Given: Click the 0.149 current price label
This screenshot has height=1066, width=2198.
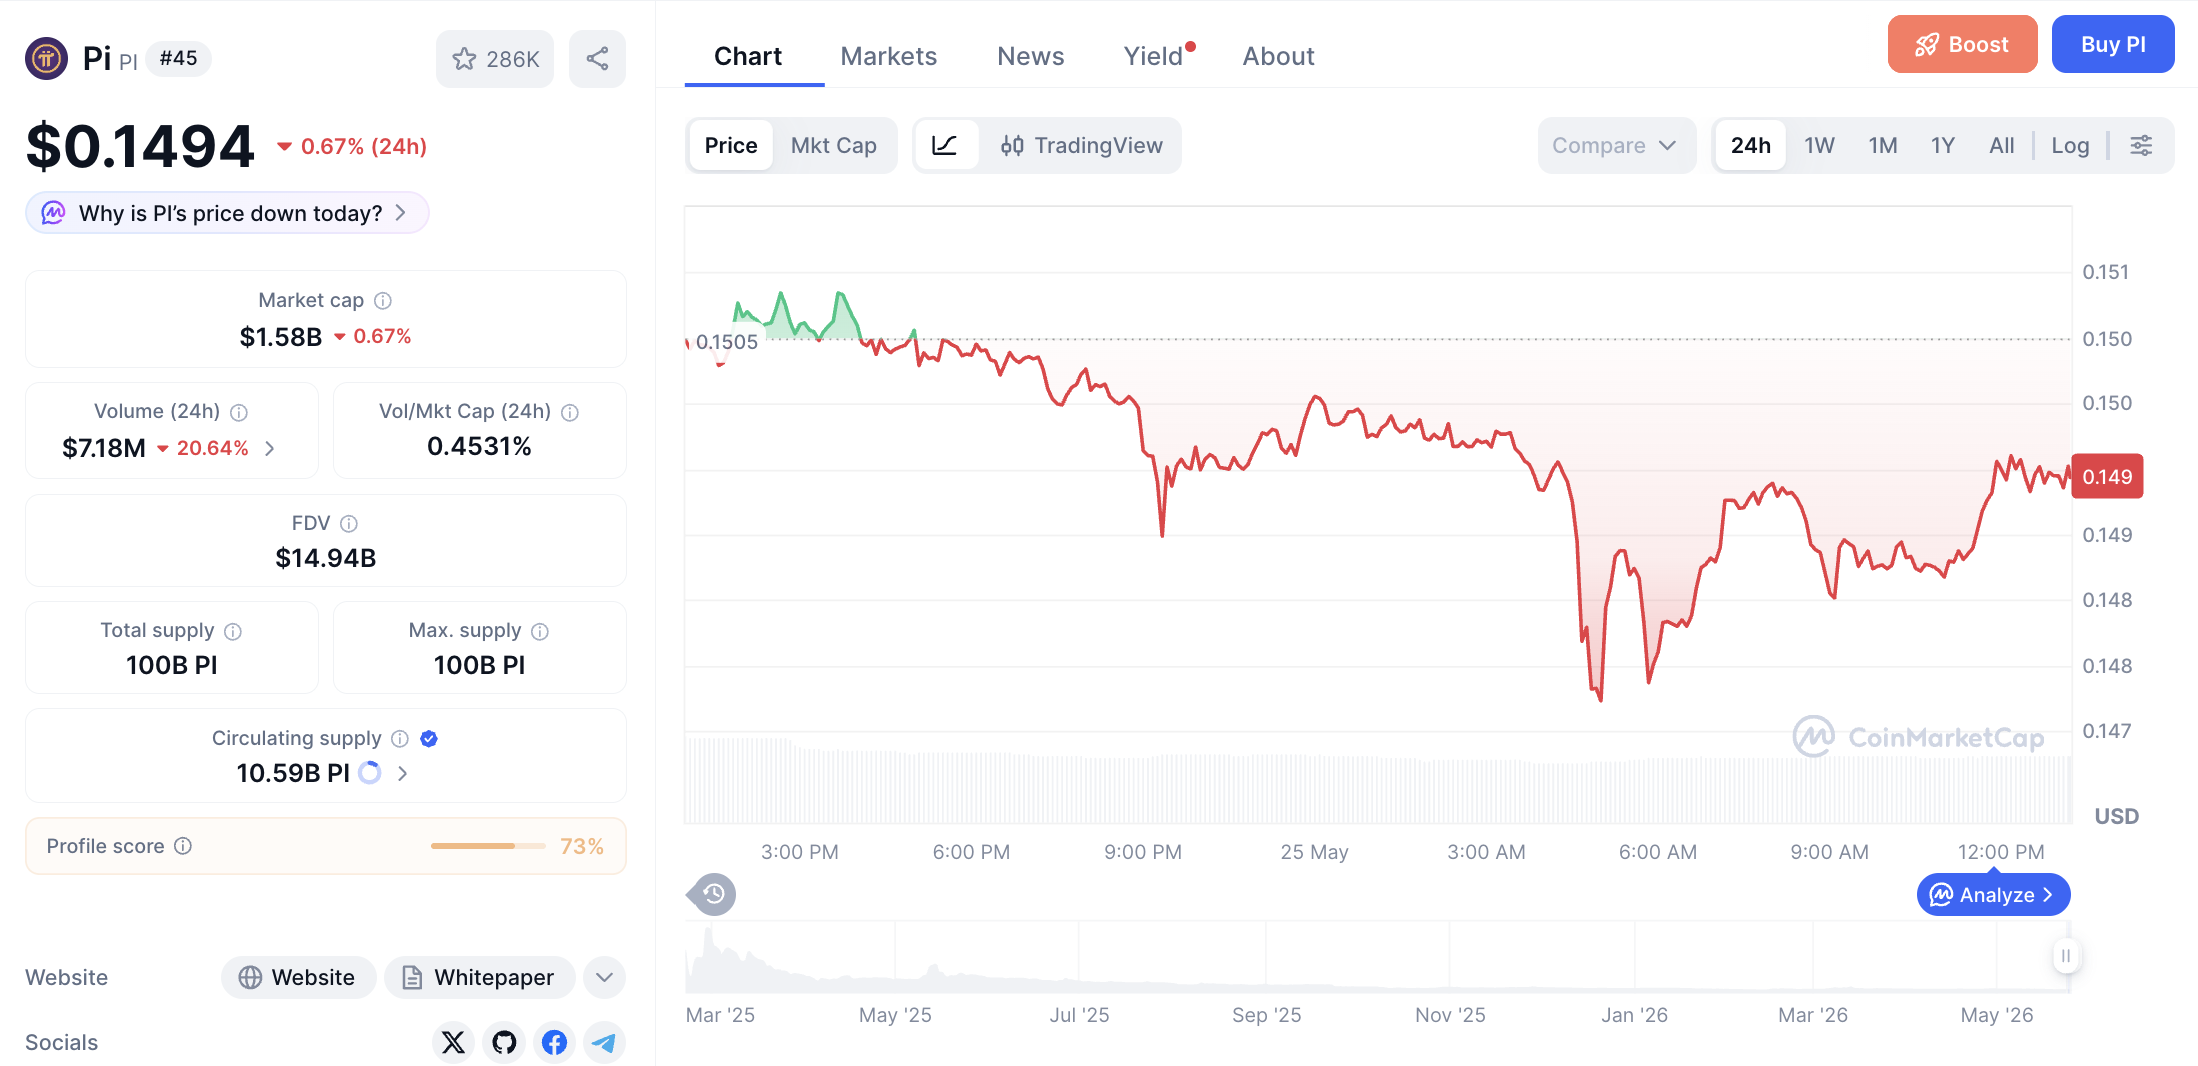Looking at the screenshot, I should tap(2107, 477).
